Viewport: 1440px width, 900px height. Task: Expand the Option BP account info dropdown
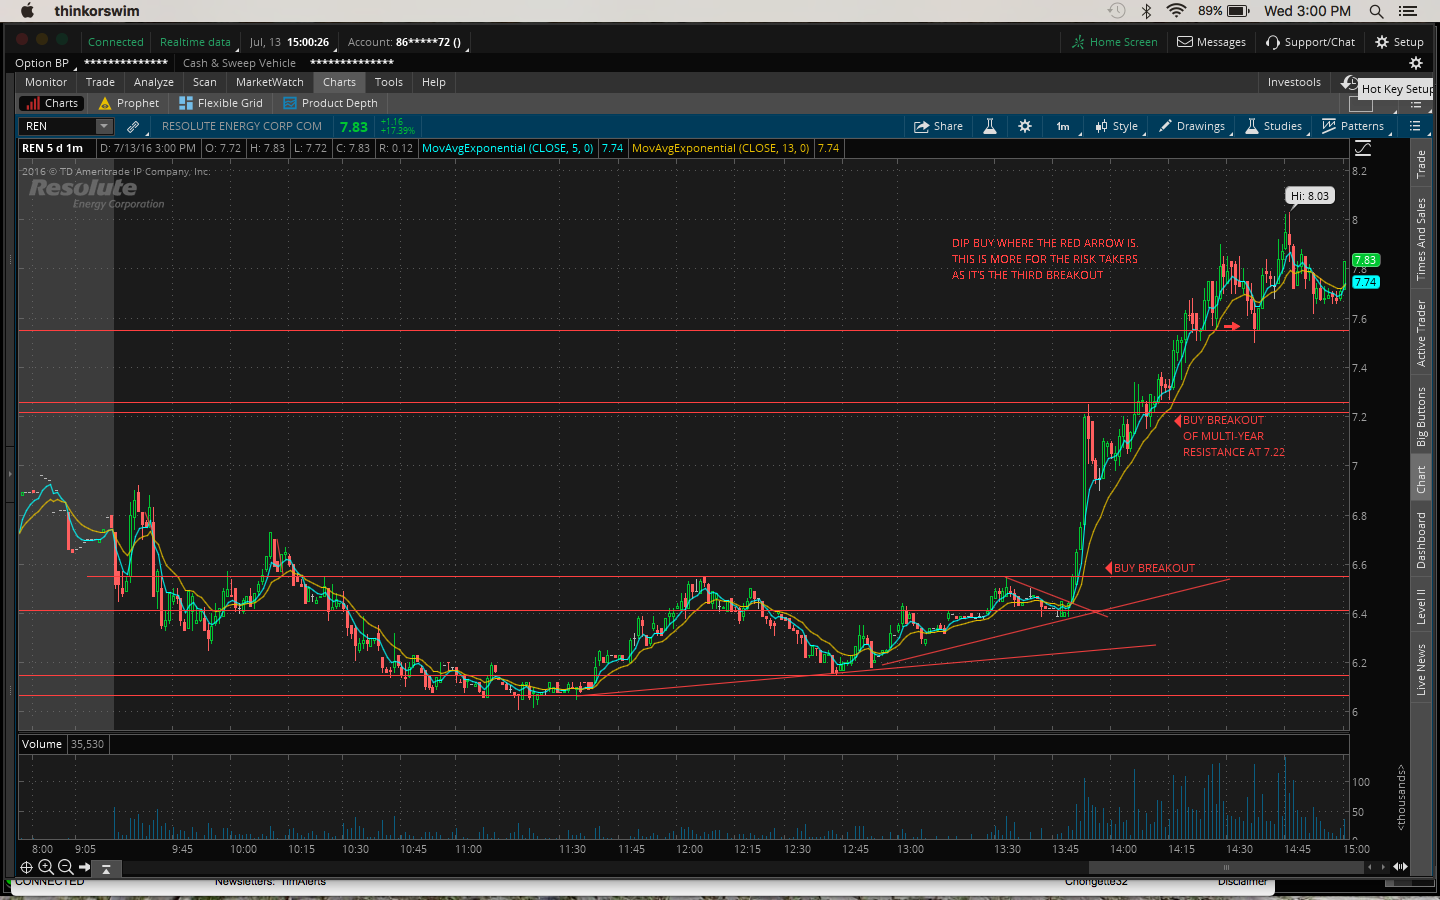tap(43, 63)
